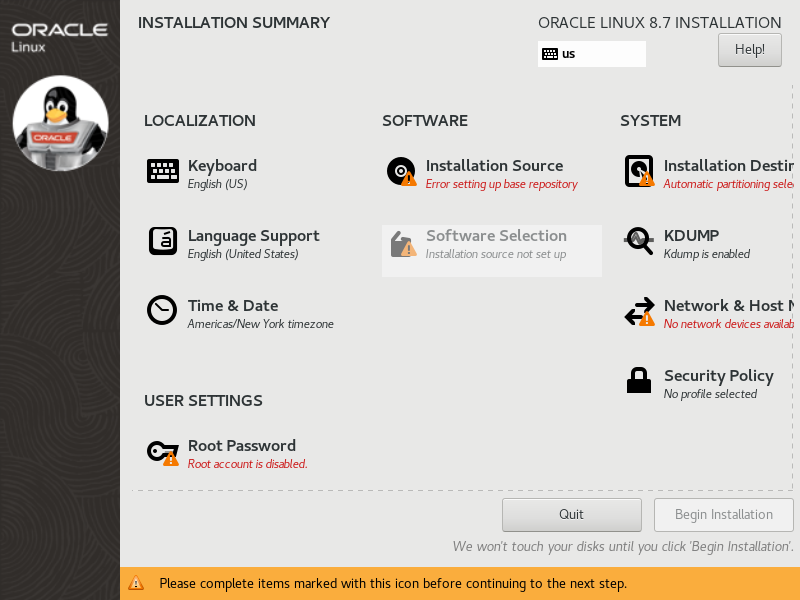Open Installation Source label
This screenshot has width=800, height=600.
coord(494,165)
